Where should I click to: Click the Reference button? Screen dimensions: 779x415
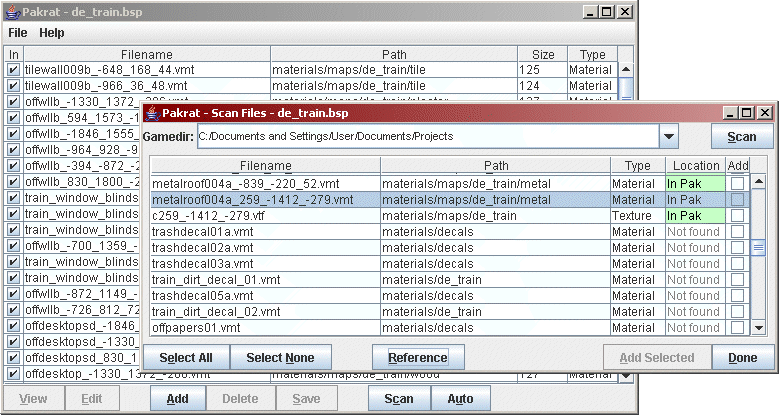pos(418,358)
